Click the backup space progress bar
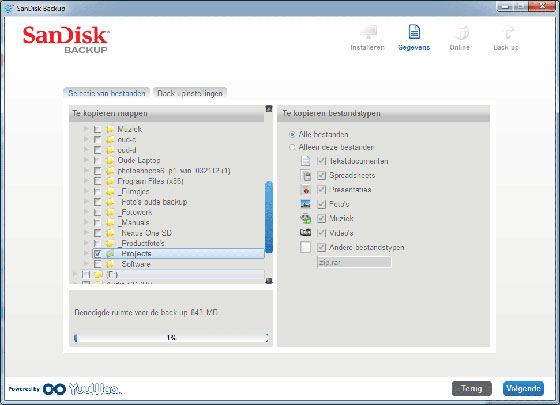 [x=171, y=338]
